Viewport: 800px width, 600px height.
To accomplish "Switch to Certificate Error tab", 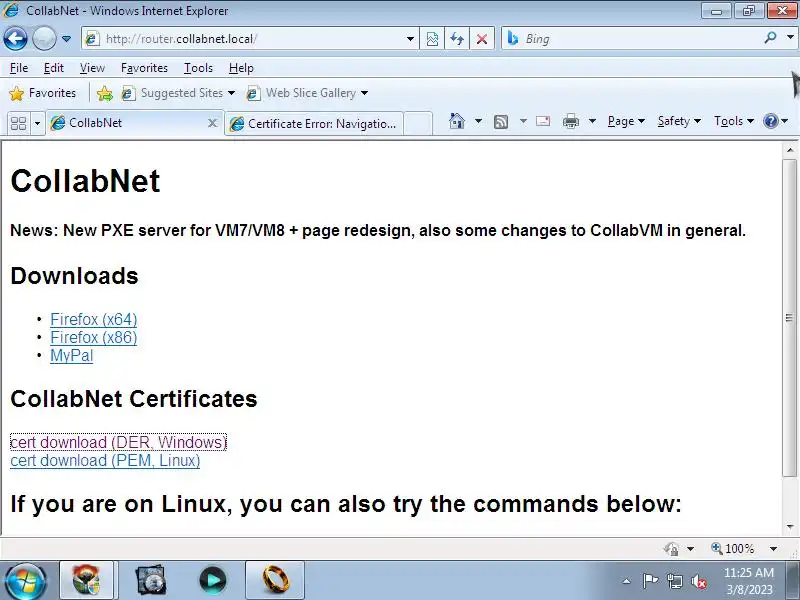I will pos(314,123).
